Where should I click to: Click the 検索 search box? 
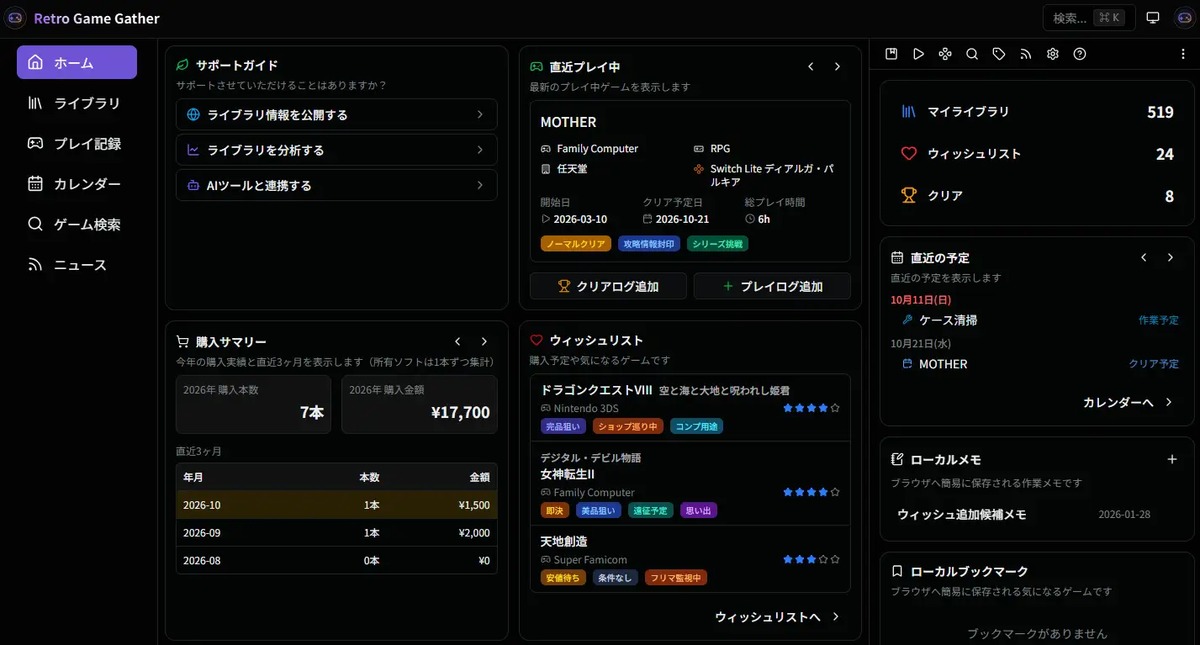point(1088,18)
